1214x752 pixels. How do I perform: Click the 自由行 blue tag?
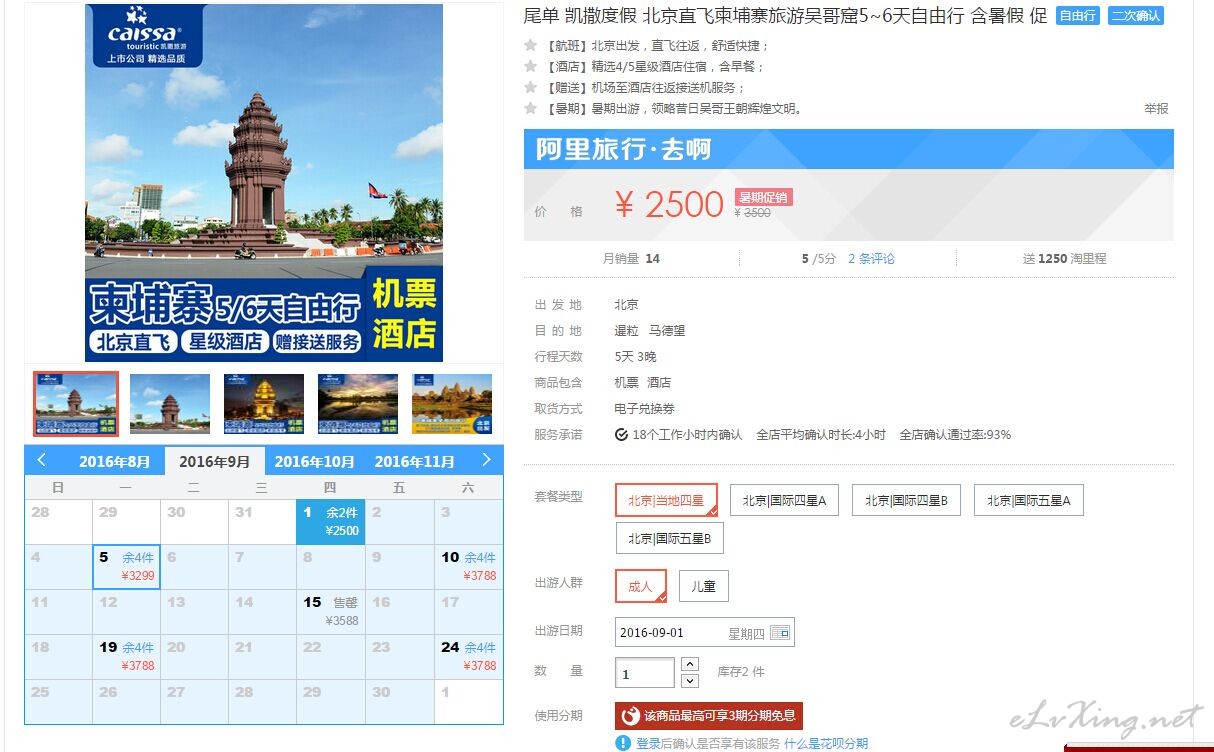pyautogui.click(x=1078, y=16)
